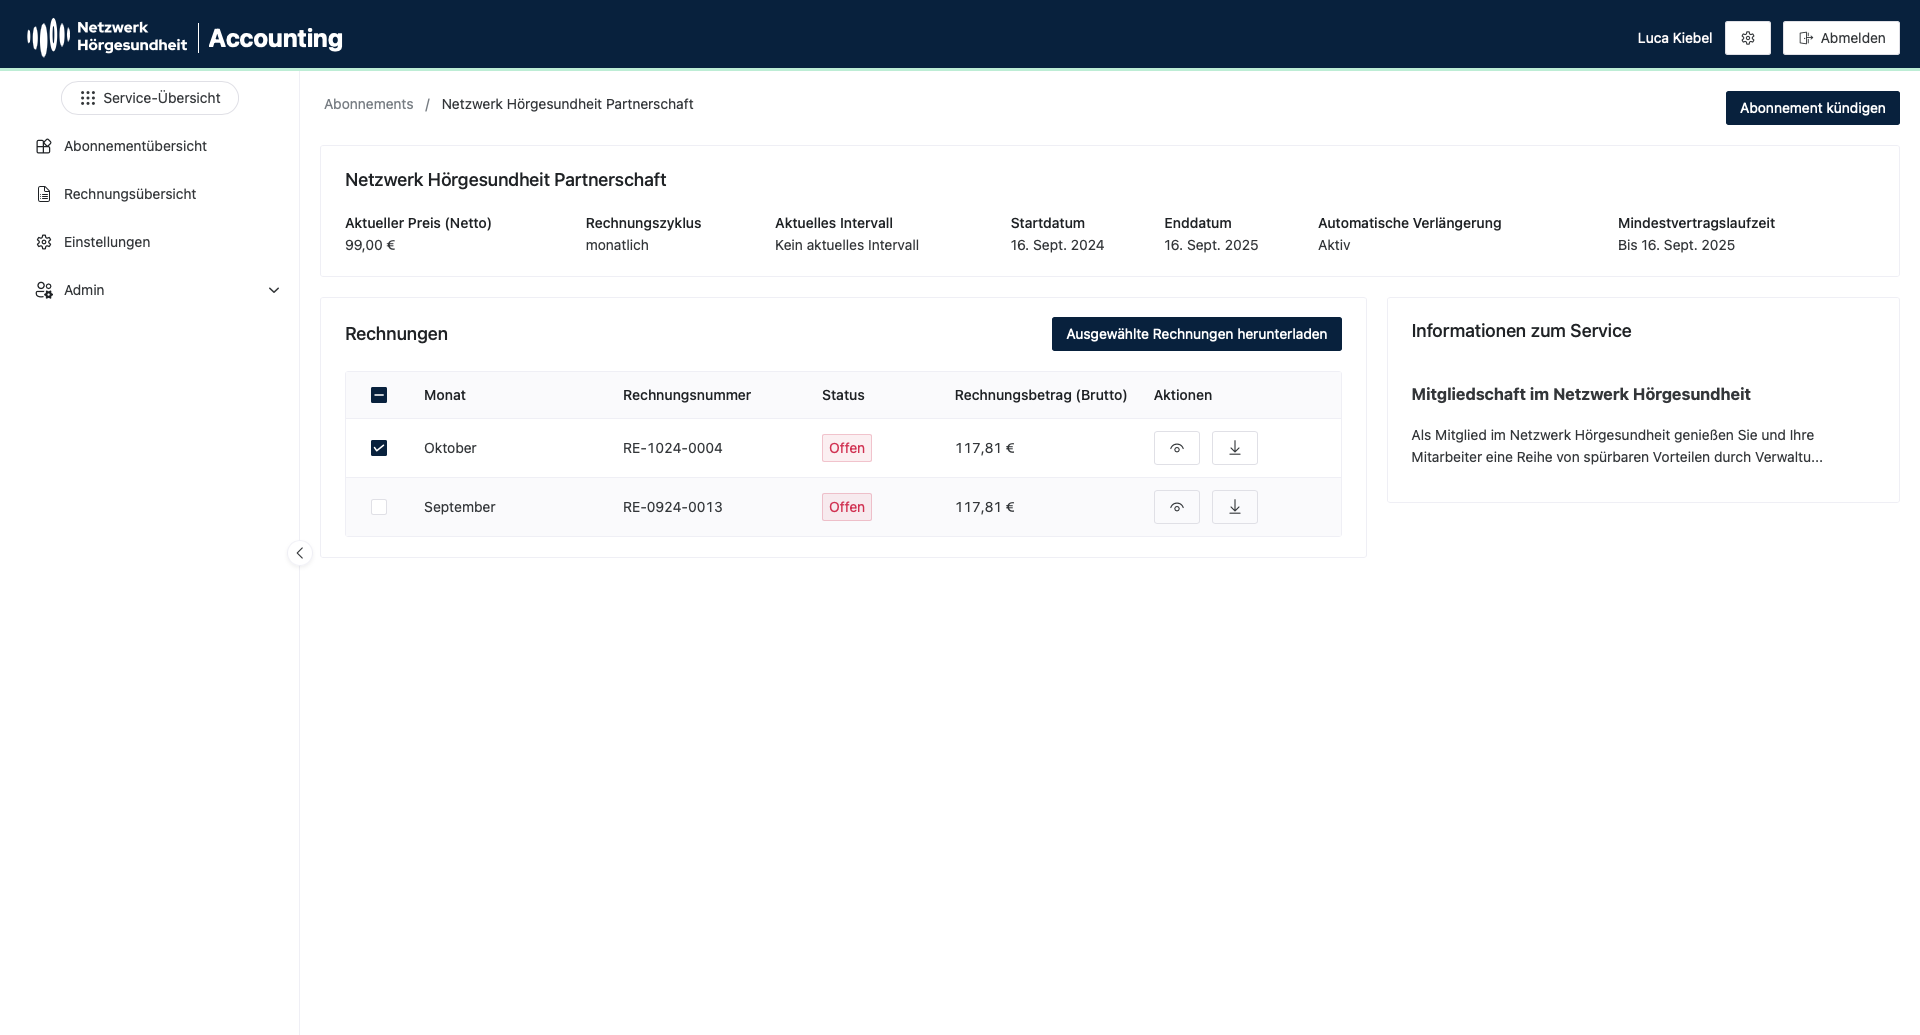Preview the September invoice with eye icon
The width and height of the screenshot is (1920, 1035).
tap(1176, 507)
